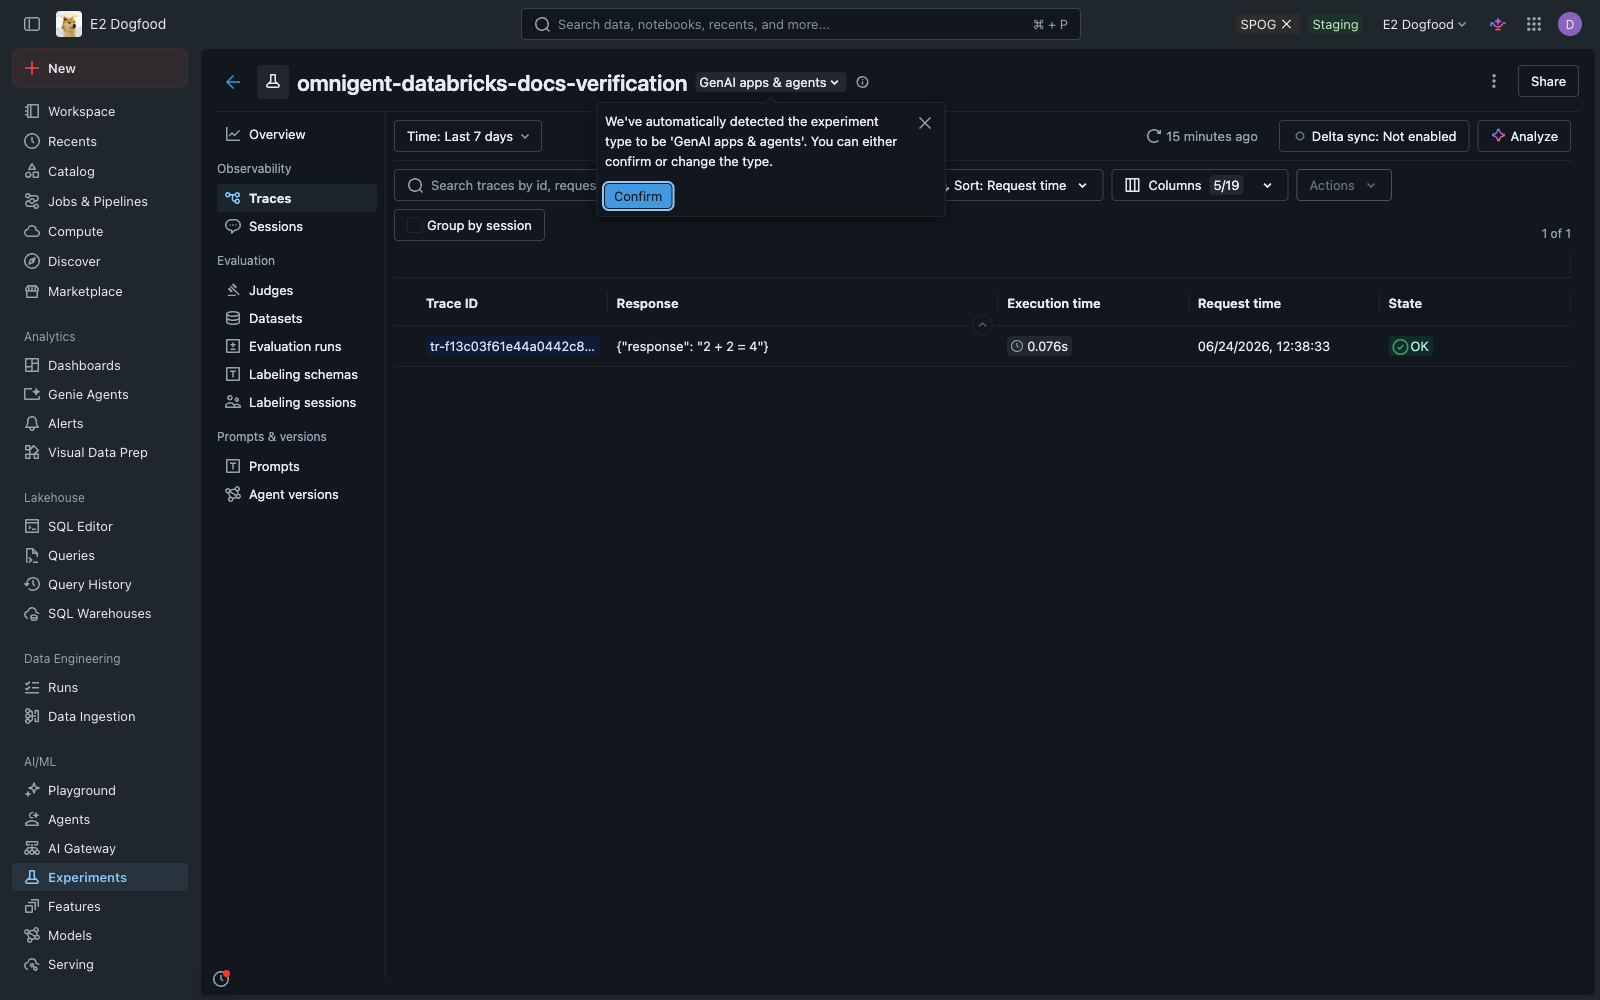
Task: Open the three-dot kebab menu
Action: coord(1494,81)
